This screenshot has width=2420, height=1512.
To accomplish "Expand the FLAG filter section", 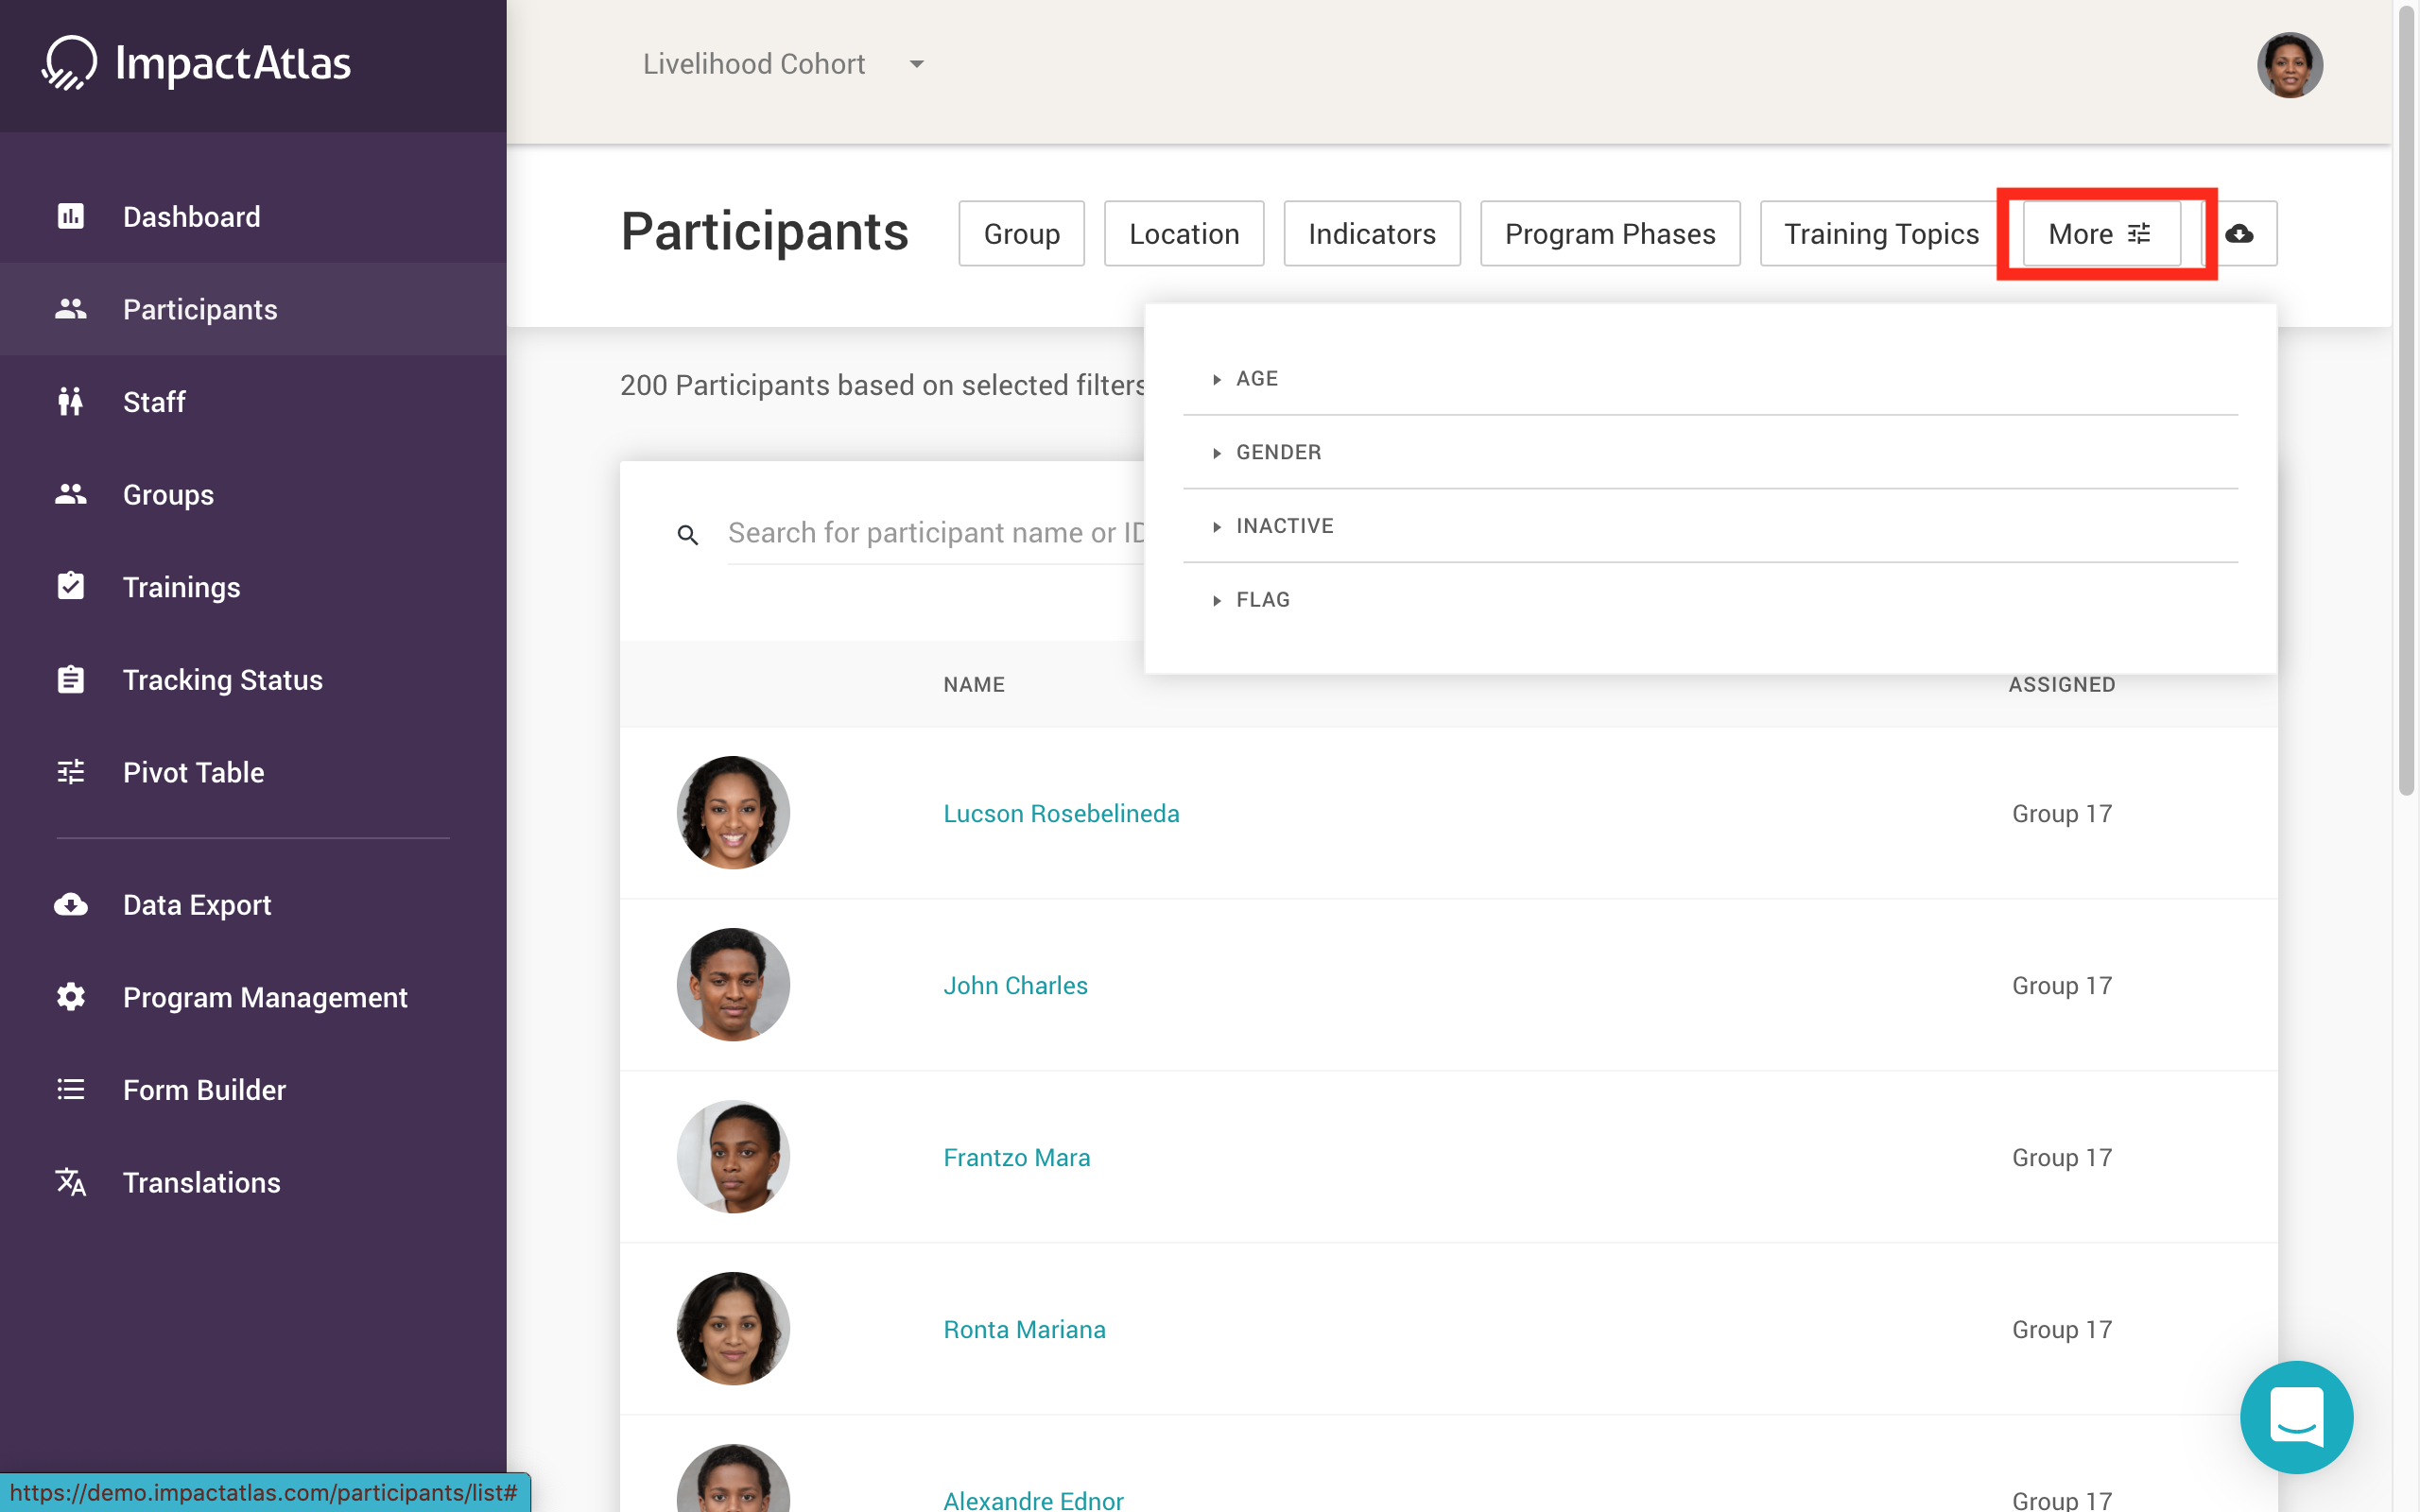I will coord(1262,600).
